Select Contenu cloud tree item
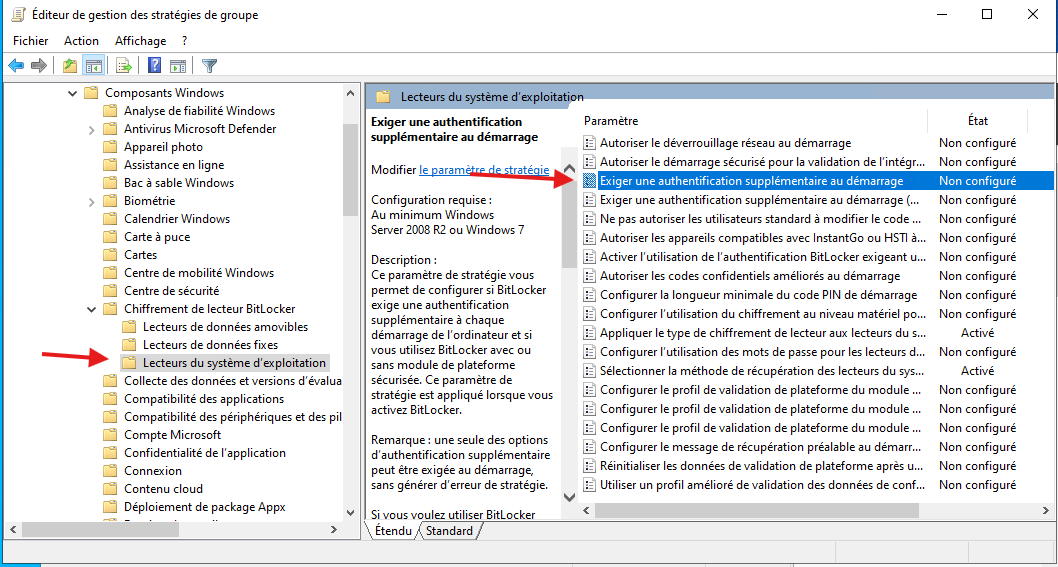Viewport: 1058px width, 567px height. 163,489
